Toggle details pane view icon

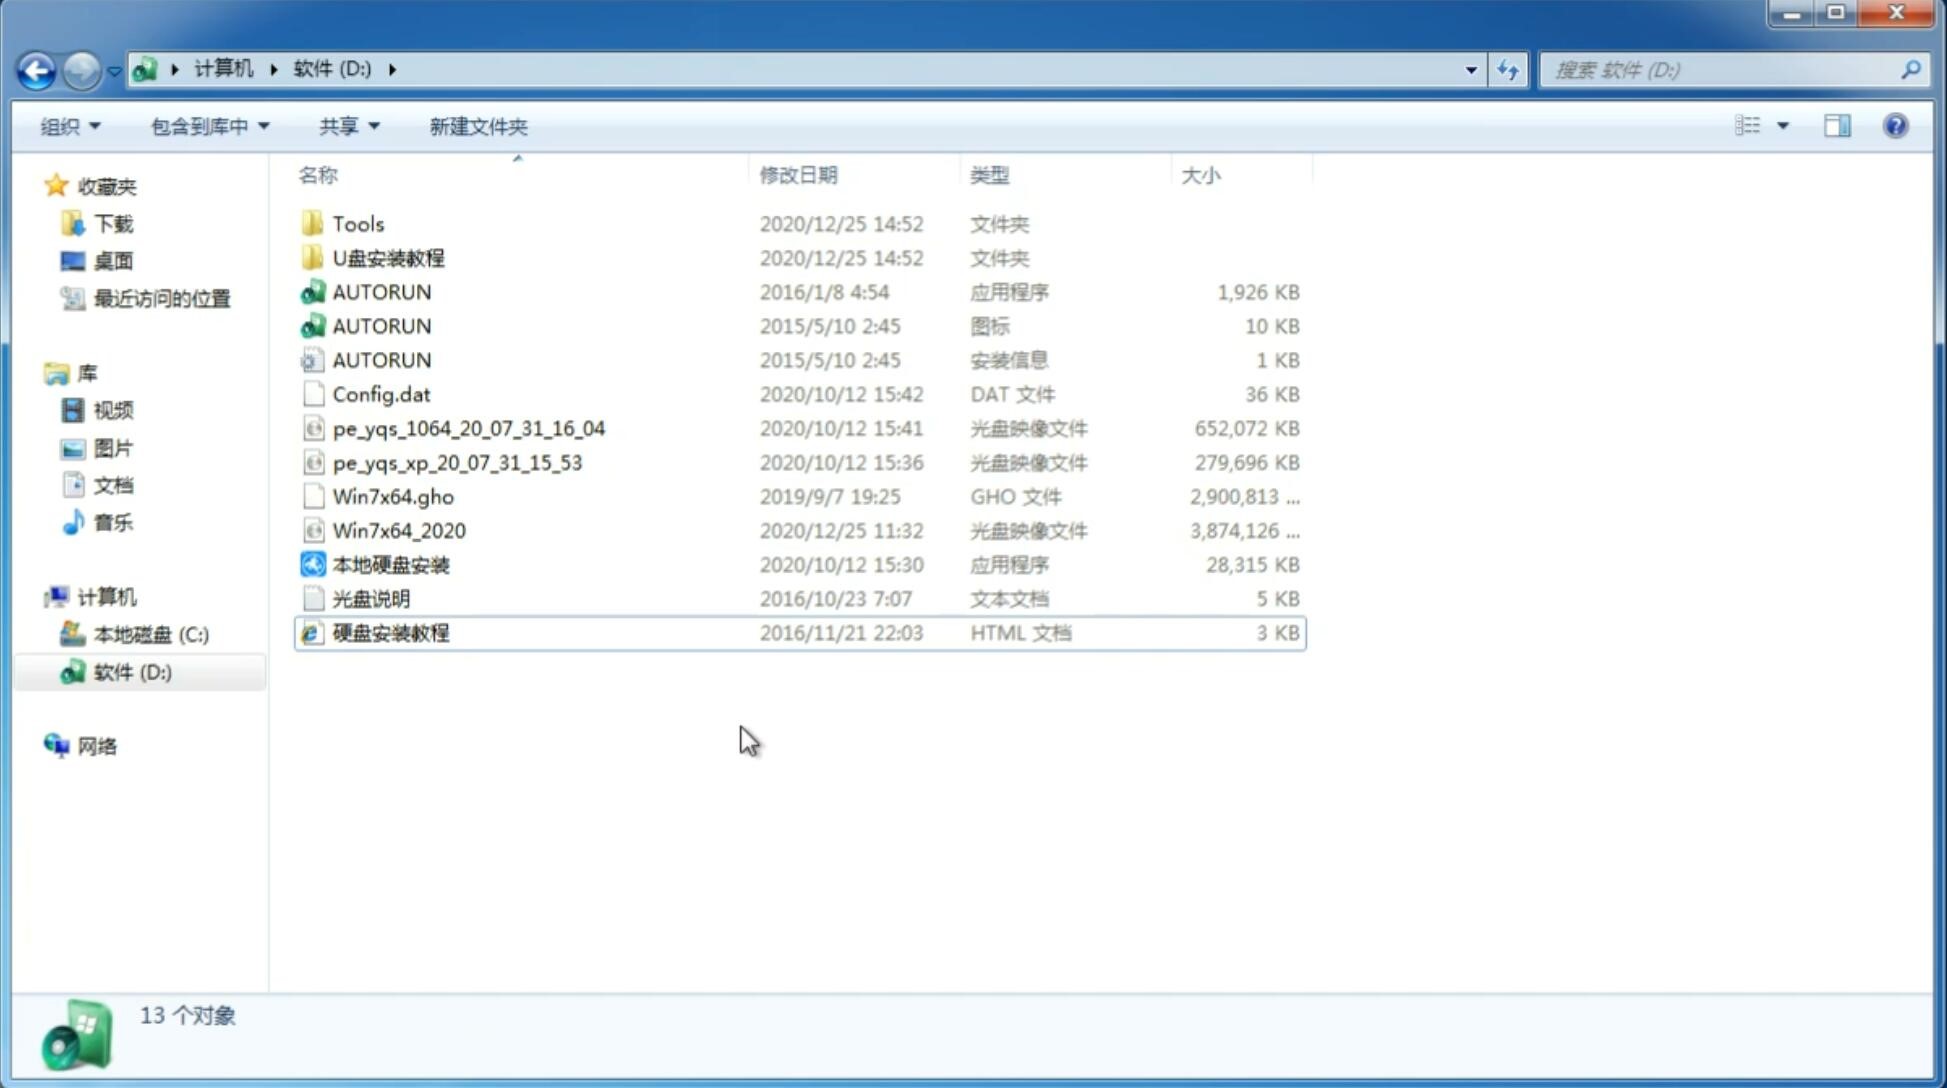[1839, 124]
